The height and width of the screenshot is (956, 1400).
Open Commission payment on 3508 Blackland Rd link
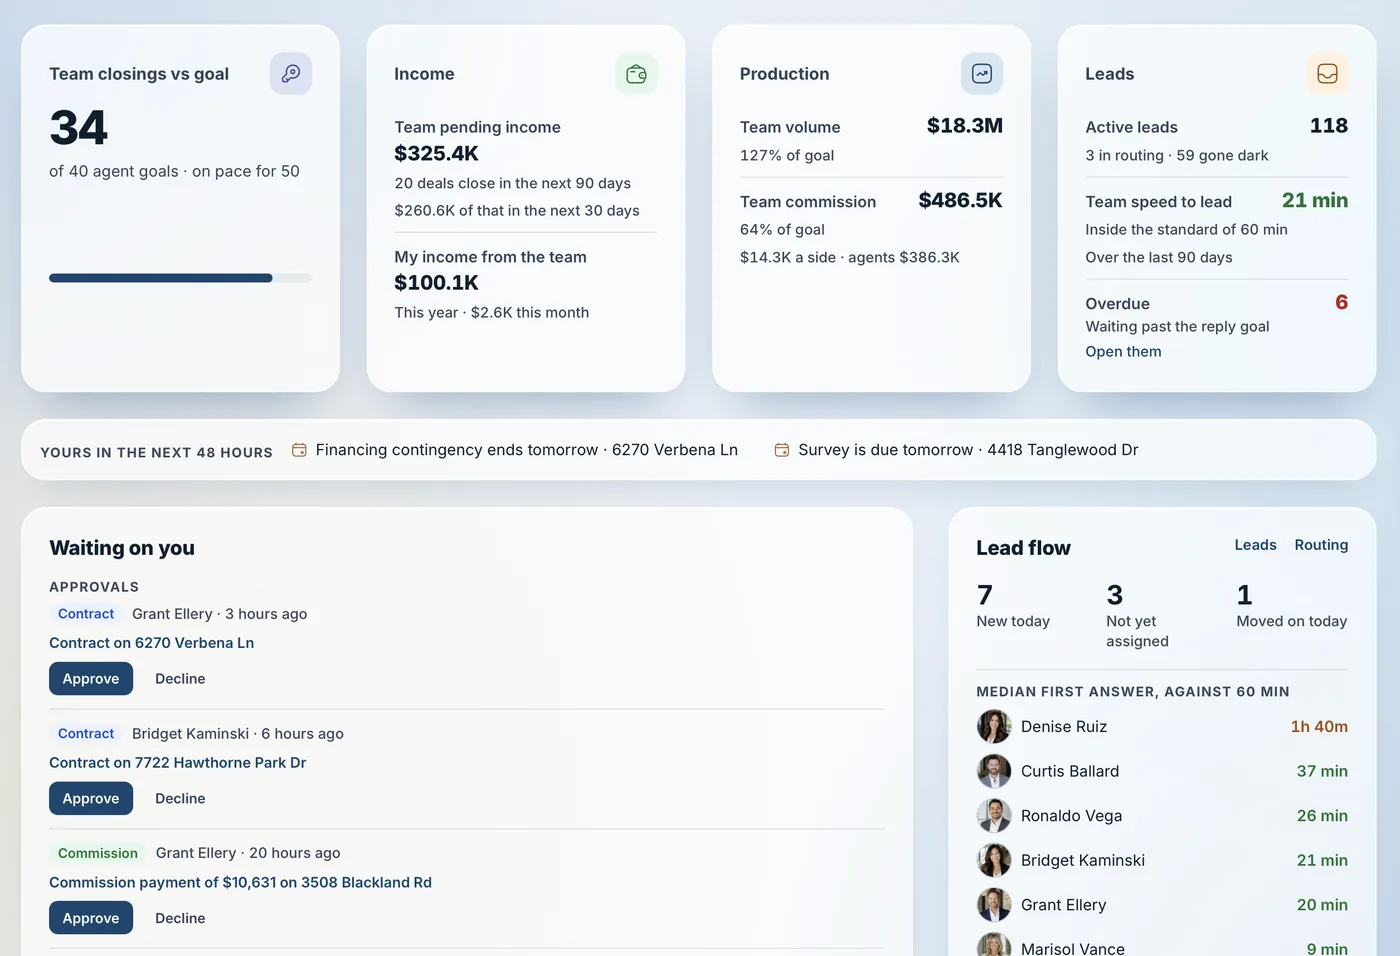(x=241, y=883)
